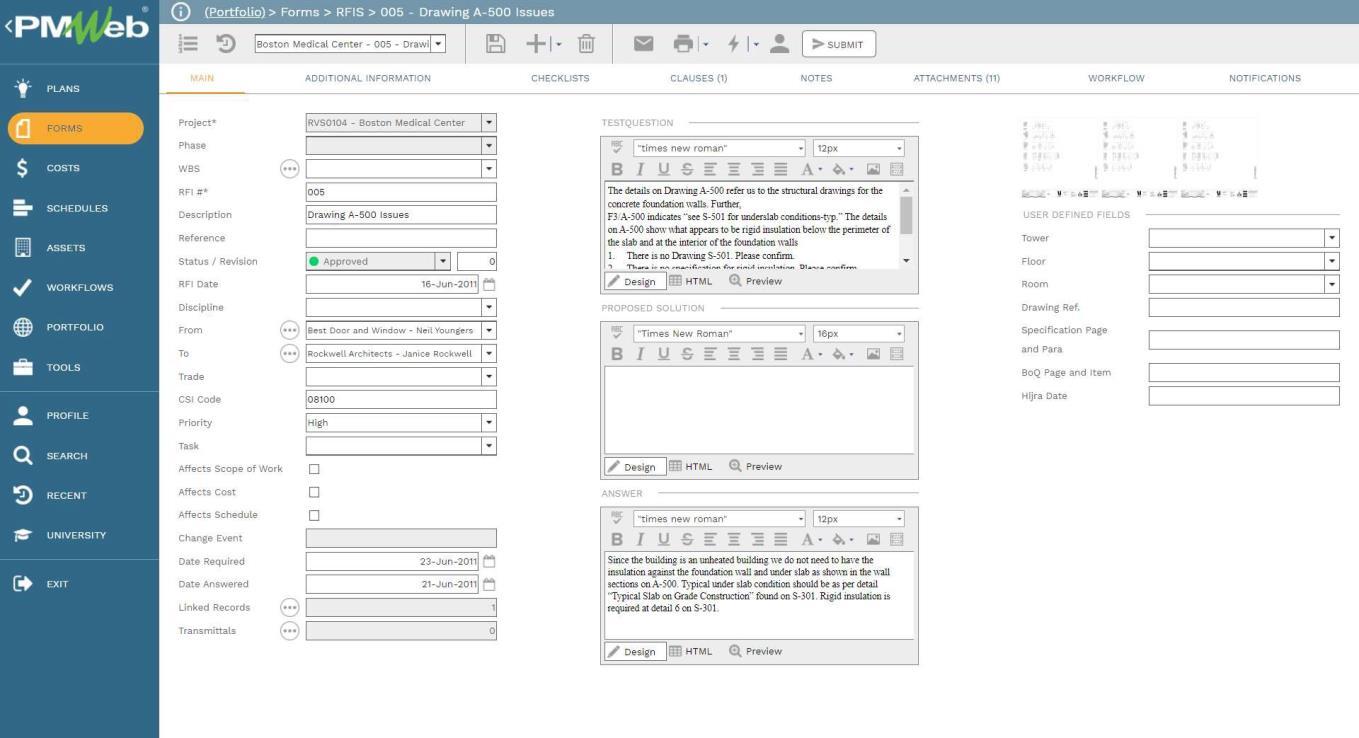Open the record selector dropdown in toolbar
Screen dimensions: 1359x738
pos(438,44)
